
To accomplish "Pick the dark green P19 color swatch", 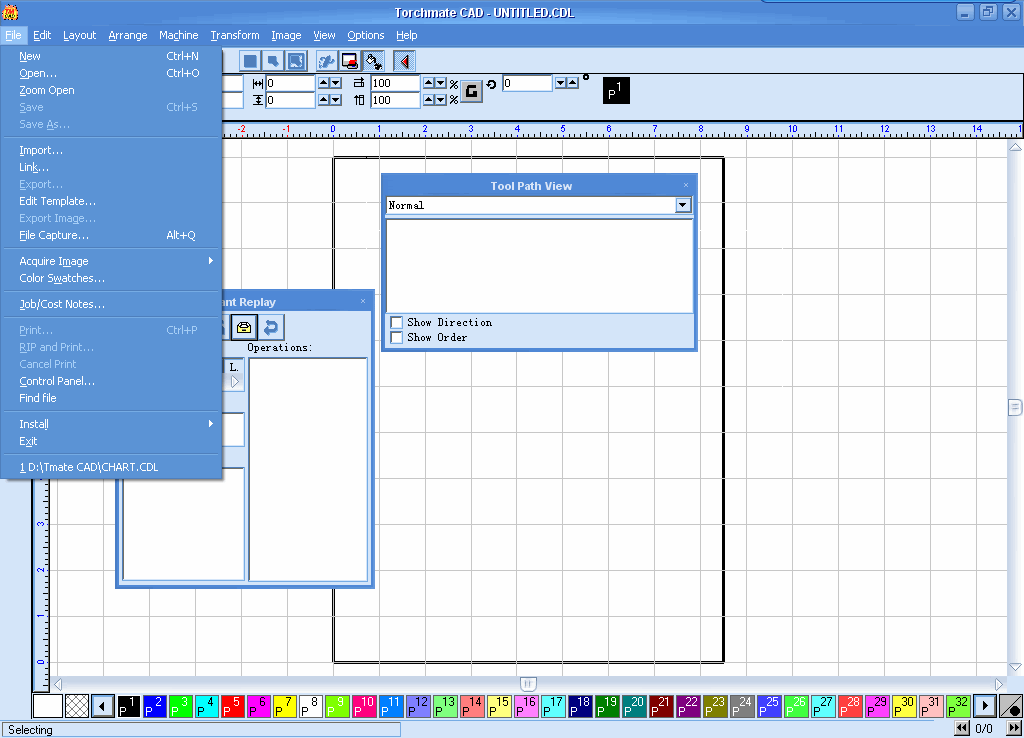I will click(607, 706).
